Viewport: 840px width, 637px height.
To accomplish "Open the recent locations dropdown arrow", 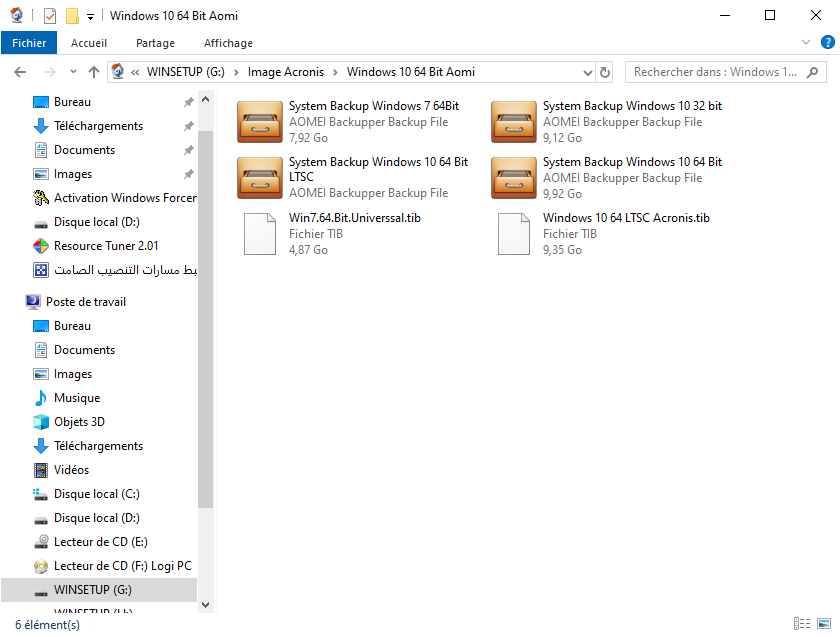I will click(73, 72).
